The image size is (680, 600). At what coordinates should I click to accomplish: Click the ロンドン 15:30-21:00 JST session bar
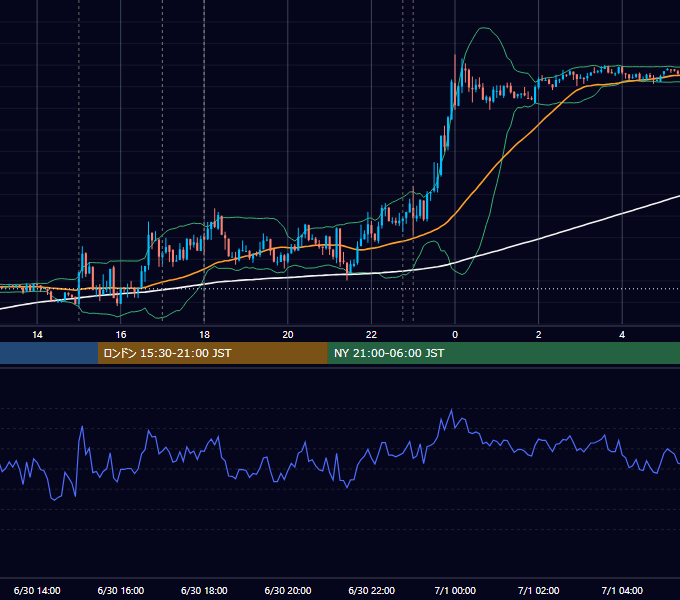(212, 353)
